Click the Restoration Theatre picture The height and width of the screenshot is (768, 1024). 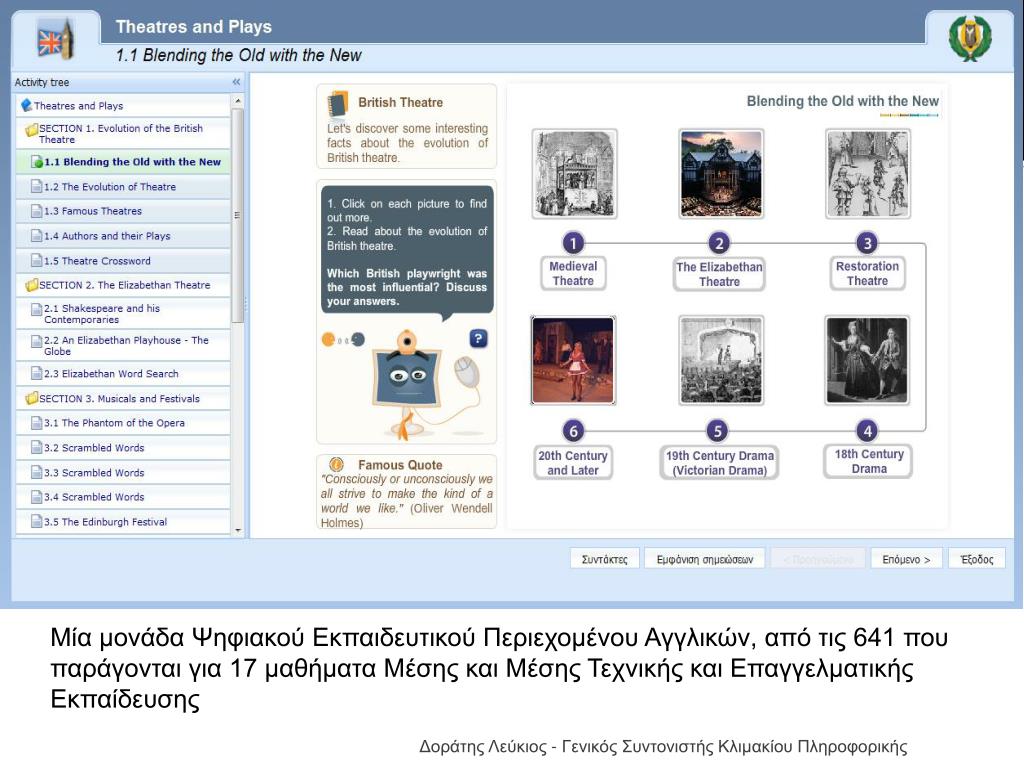point(867,174)
